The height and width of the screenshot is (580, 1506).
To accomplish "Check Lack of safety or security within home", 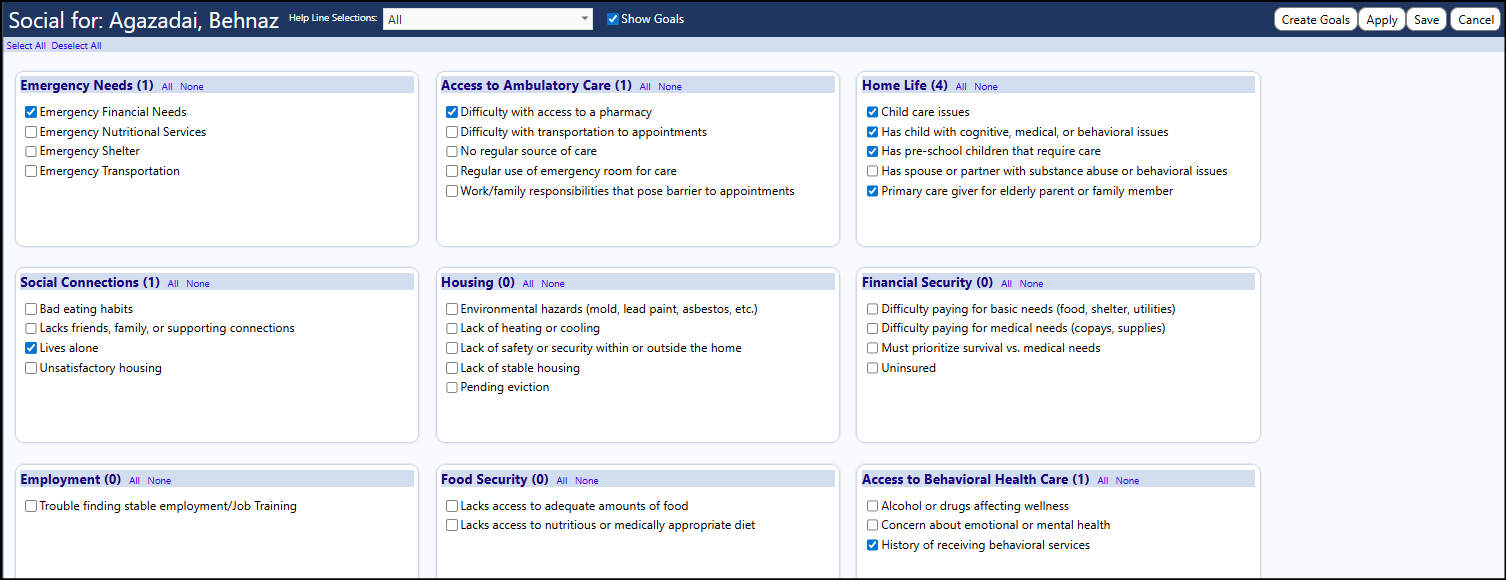I will pos(452,348).
